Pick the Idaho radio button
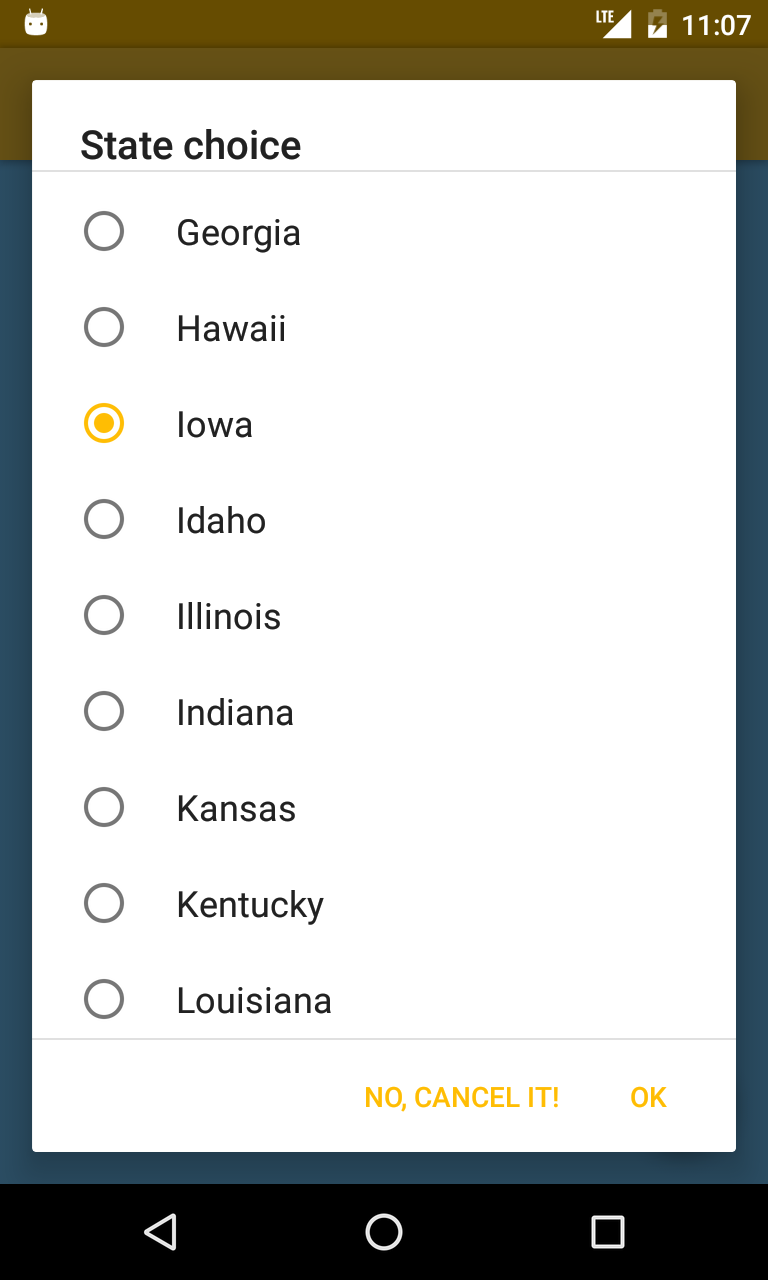 point(104,520)
